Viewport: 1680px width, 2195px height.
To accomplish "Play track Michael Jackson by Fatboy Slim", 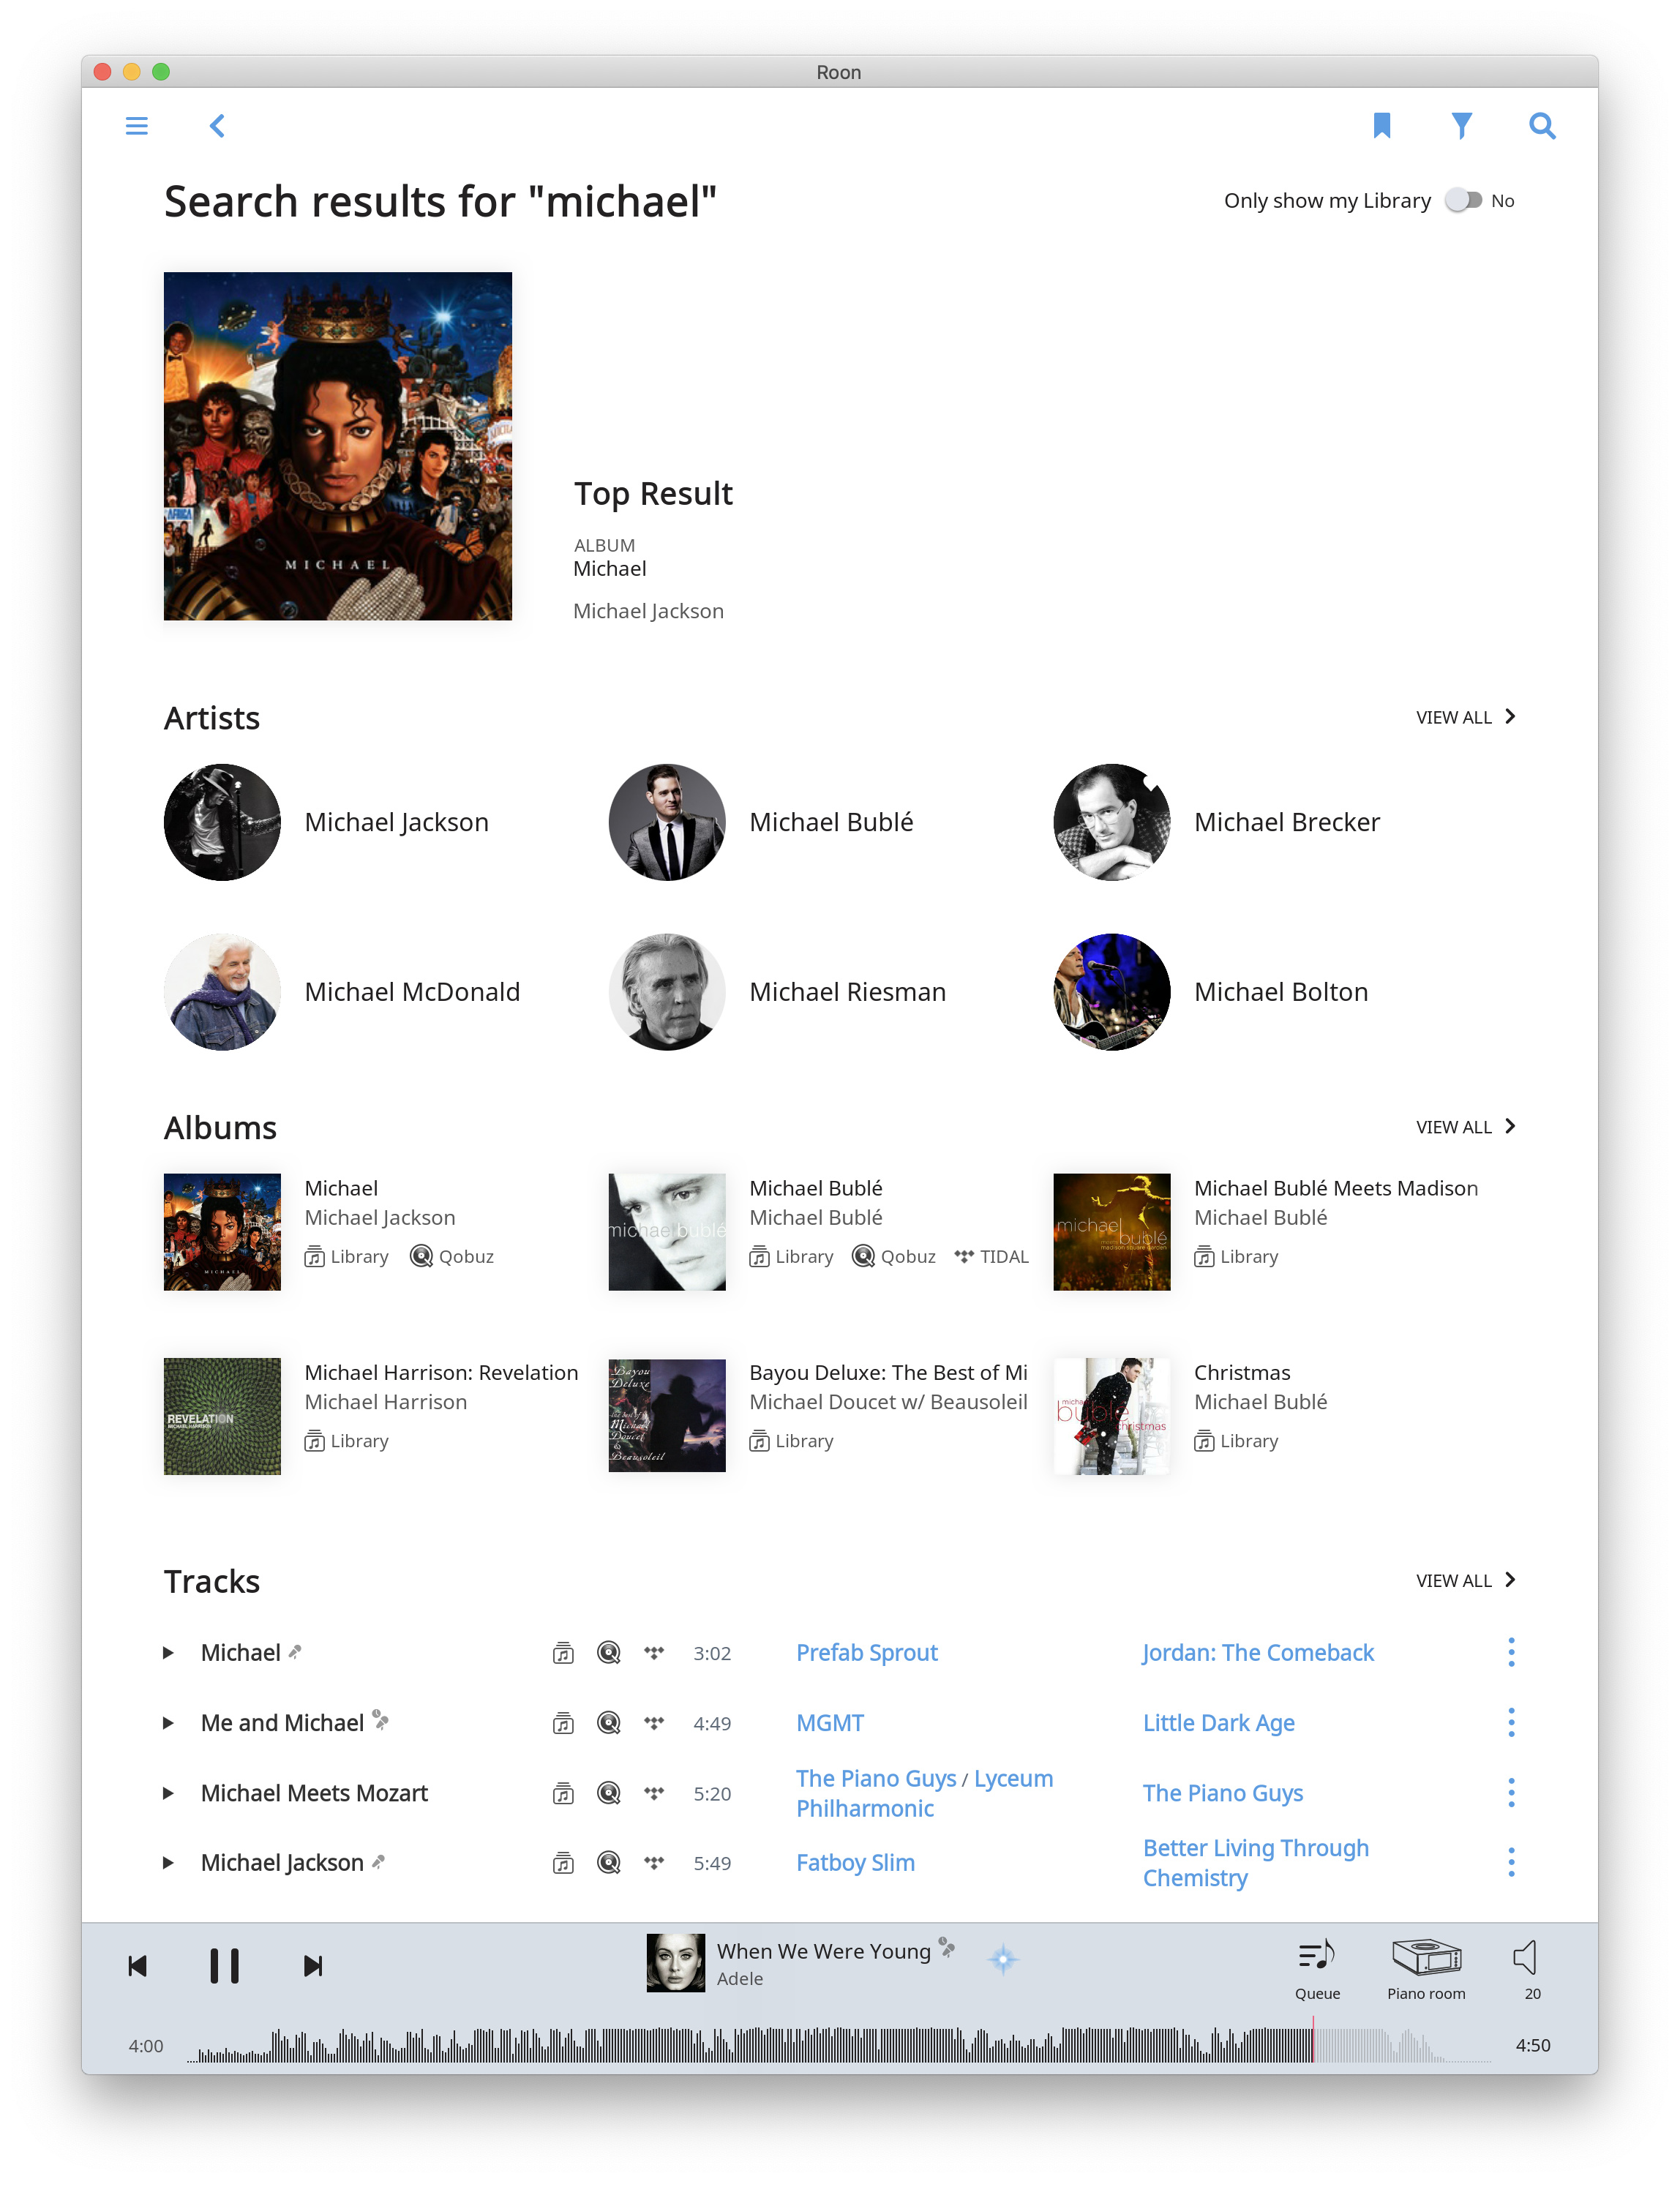I will 168,1863.
